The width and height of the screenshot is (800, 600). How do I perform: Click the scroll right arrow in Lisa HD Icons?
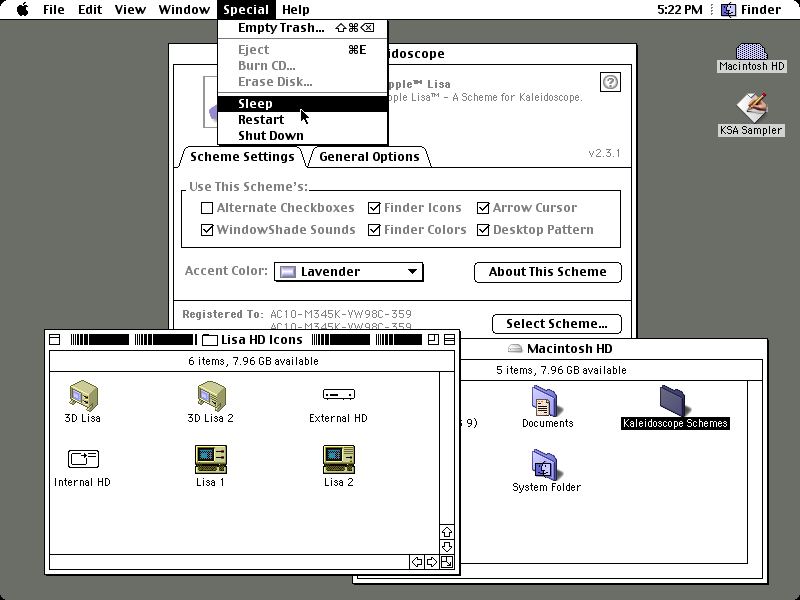(432, 562)
